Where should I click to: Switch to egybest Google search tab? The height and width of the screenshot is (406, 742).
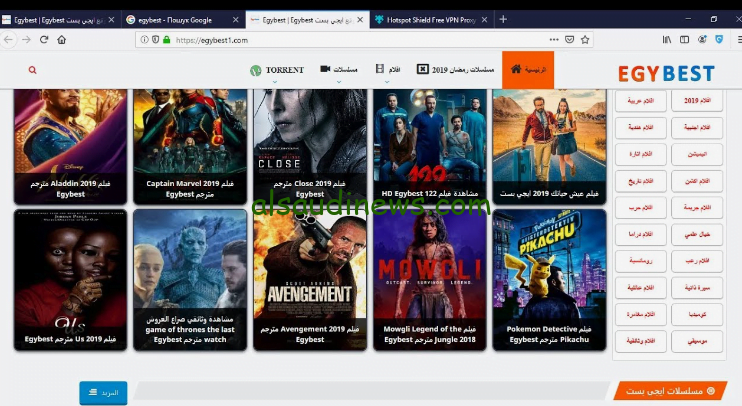[x=183, y=20]
